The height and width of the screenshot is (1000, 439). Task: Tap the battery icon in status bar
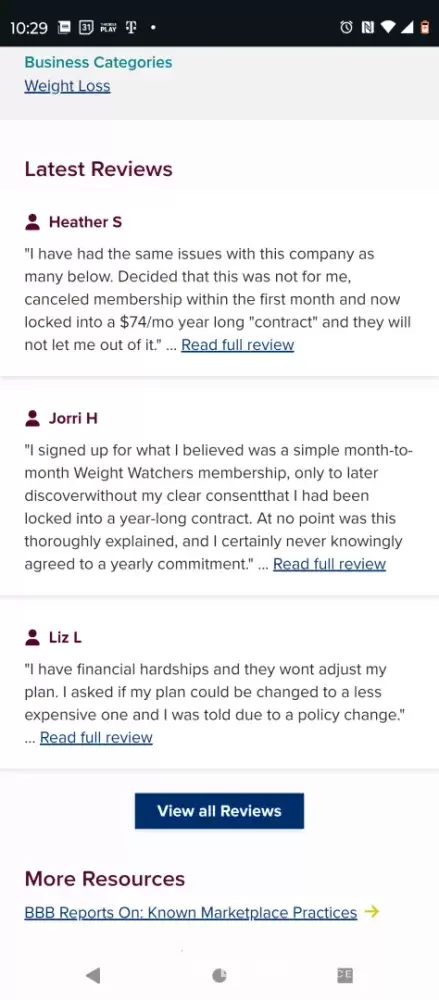point(424,27)
